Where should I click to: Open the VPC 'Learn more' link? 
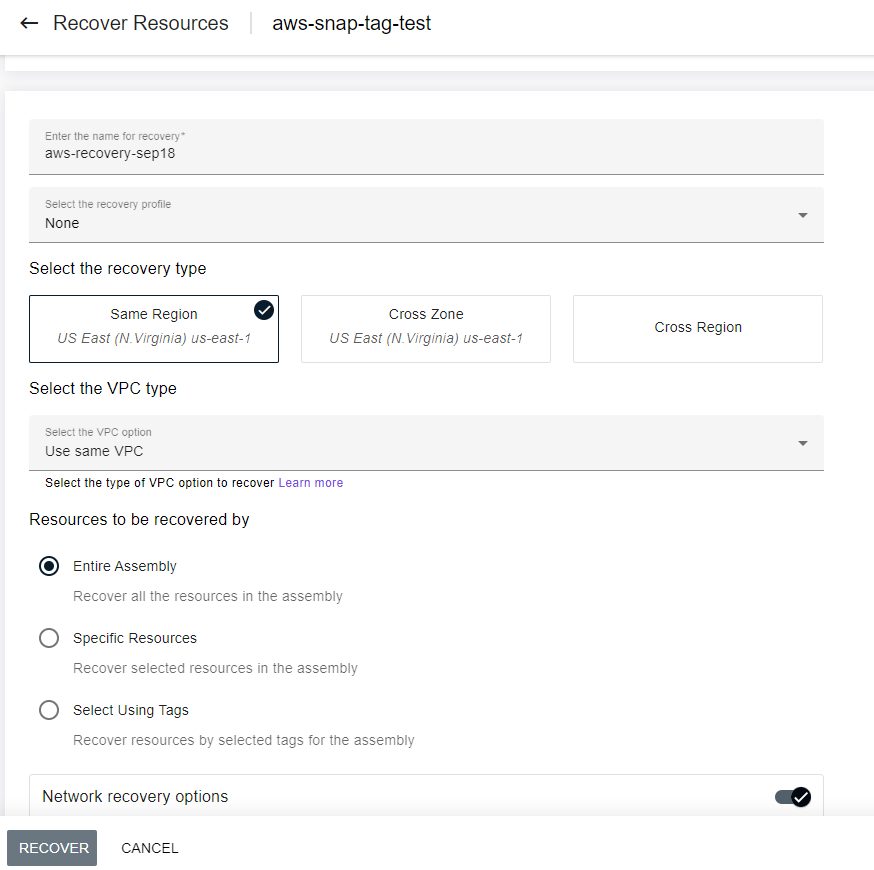click(x=310, y=483)
